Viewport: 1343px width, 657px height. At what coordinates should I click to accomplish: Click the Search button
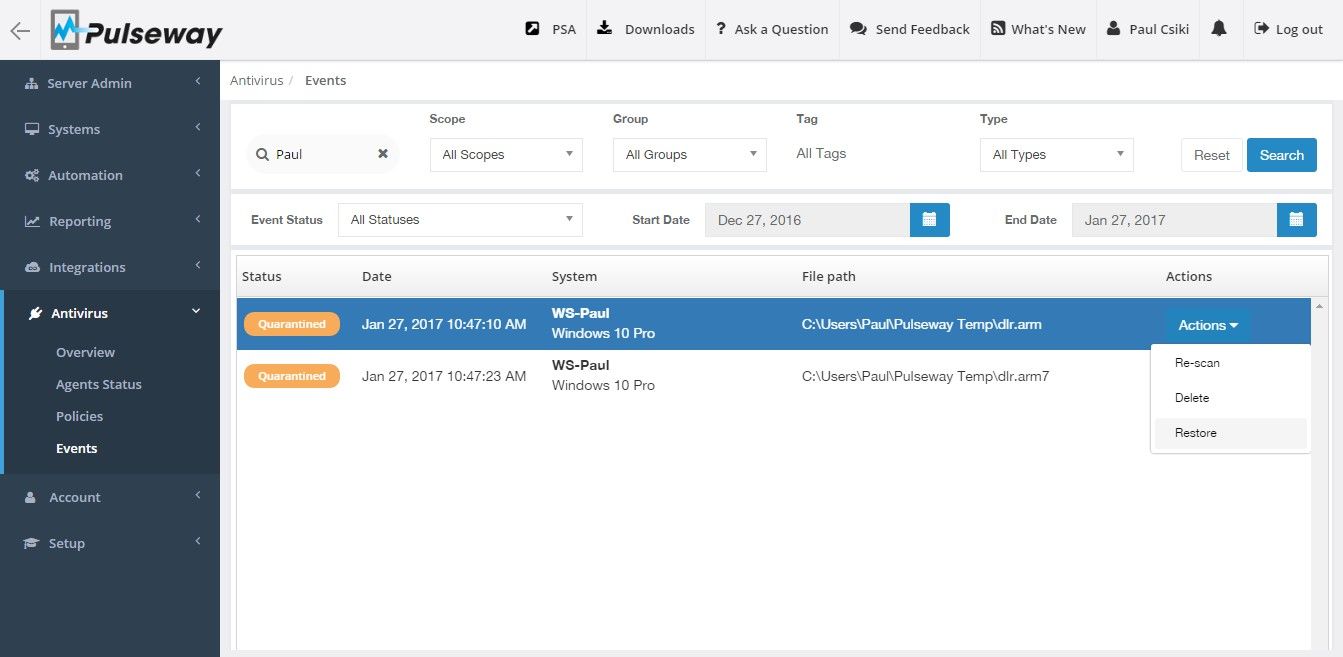pos(1281,155)
